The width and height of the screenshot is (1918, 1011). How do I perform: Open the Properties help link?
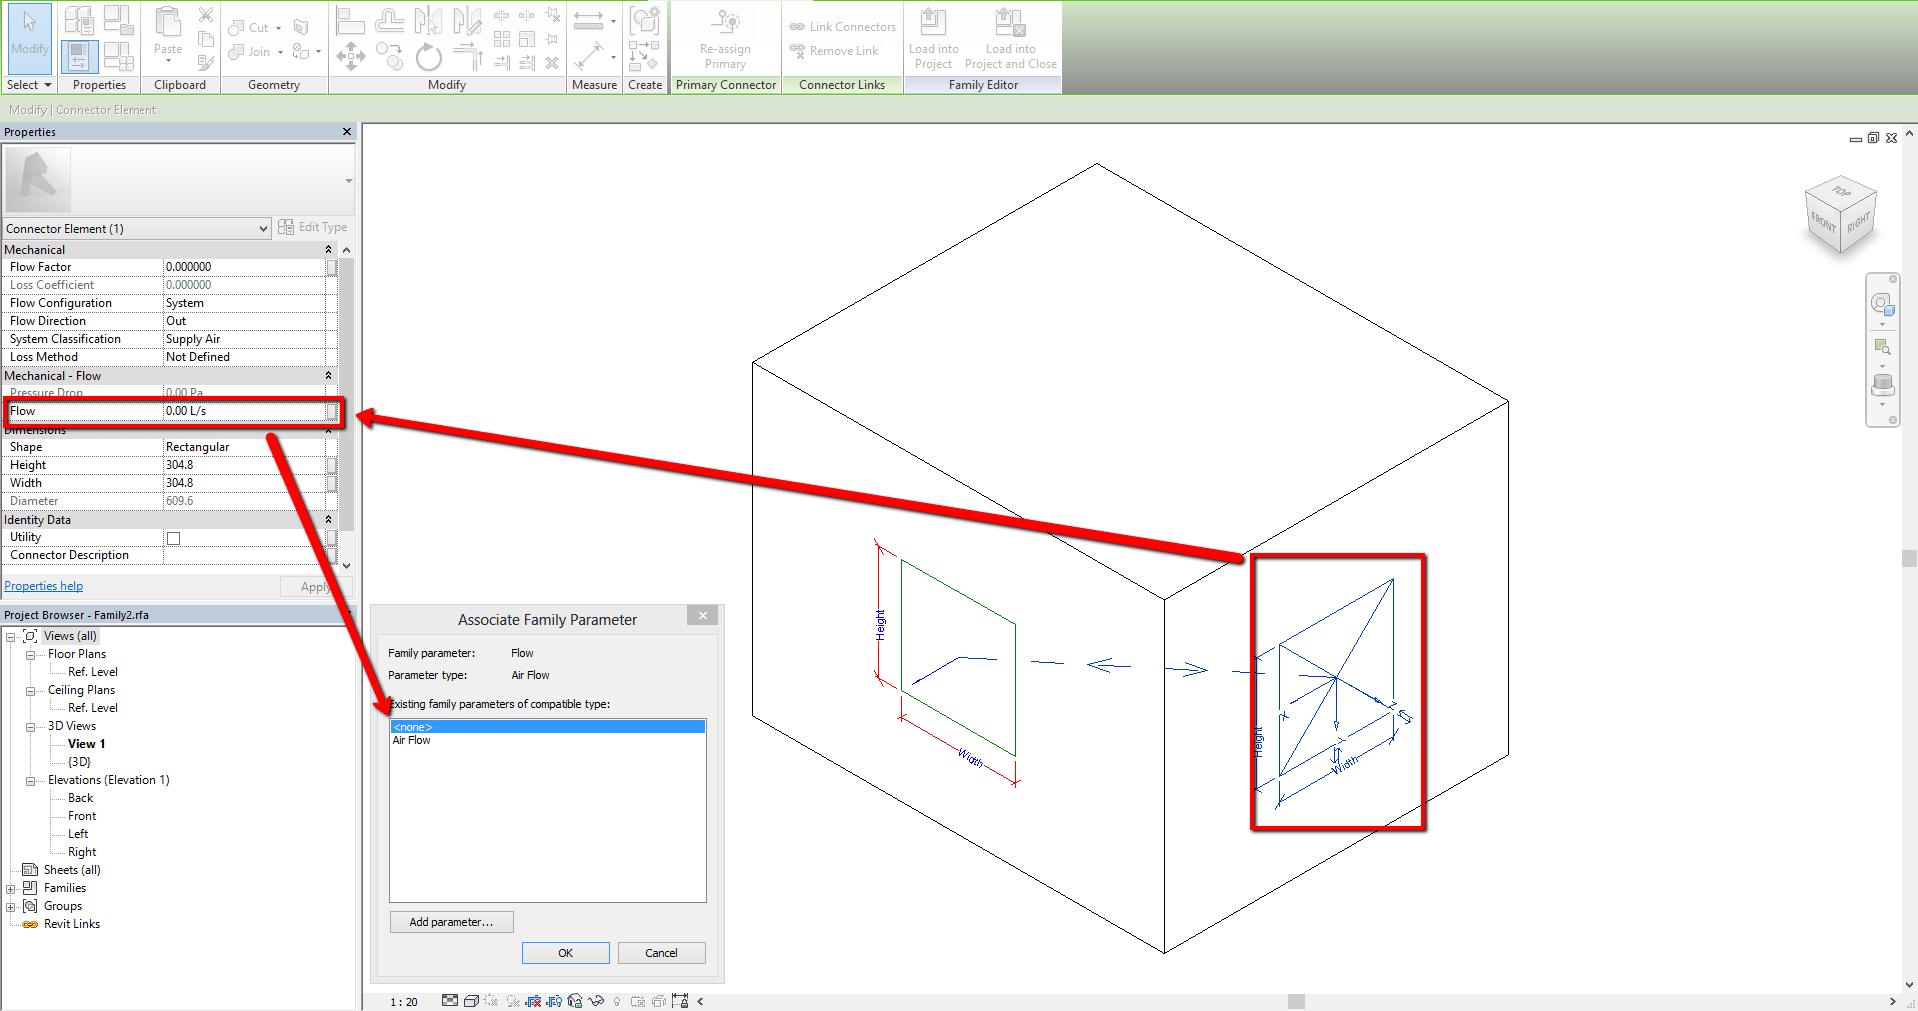pyautogui.click(x=43, y=585)
